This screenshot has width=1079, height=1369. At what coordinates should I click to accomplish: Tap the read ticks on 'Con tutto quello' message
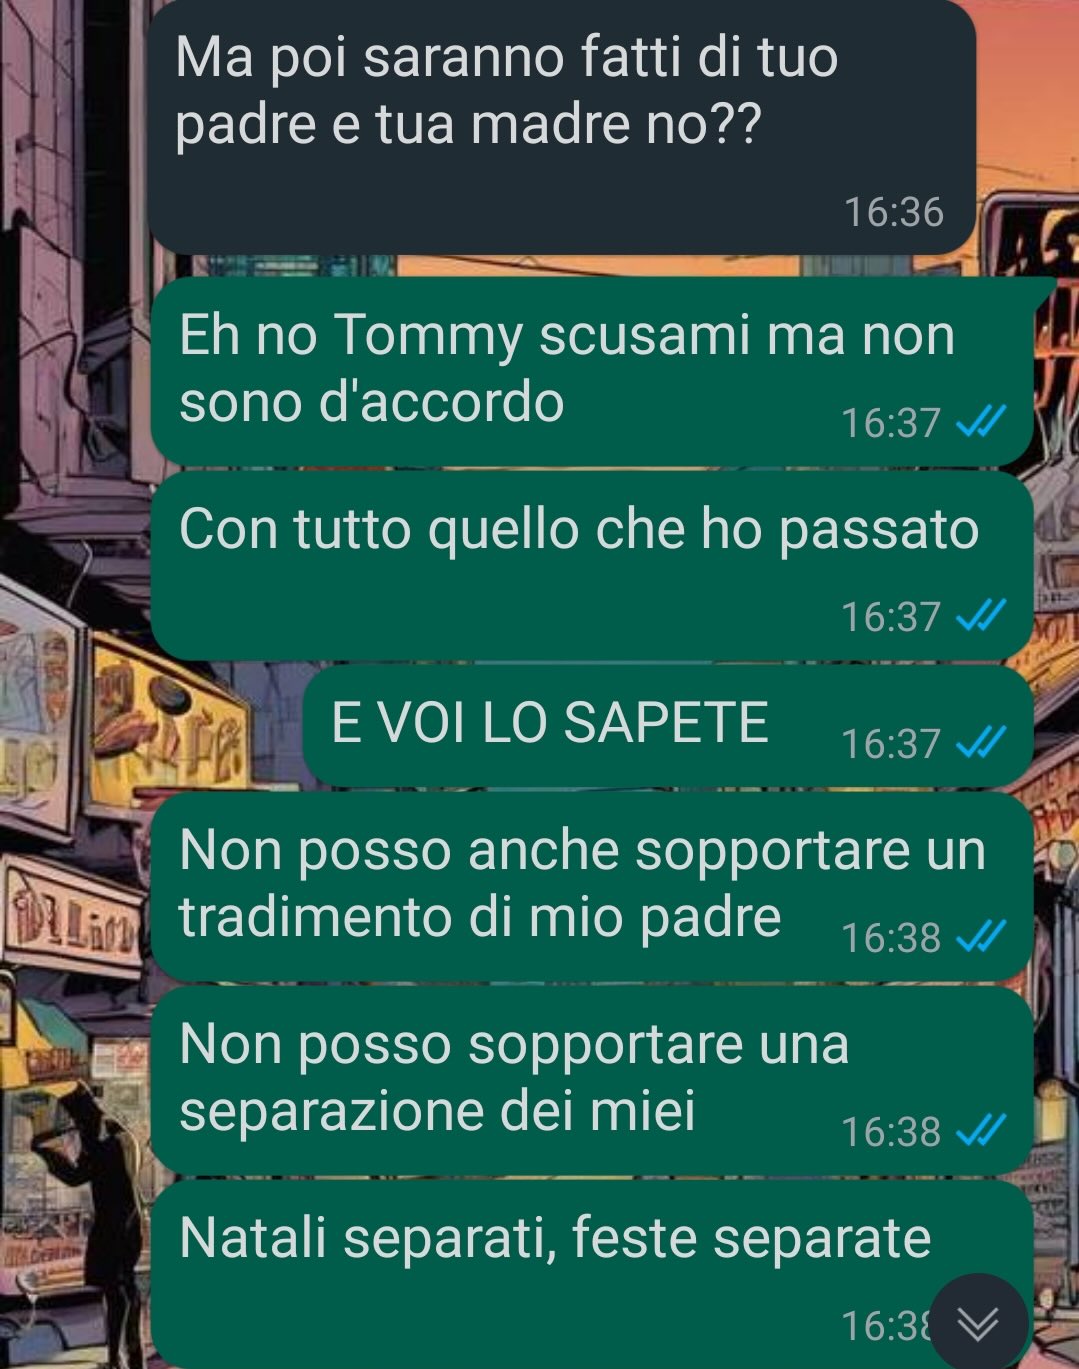tap(980, 616)
